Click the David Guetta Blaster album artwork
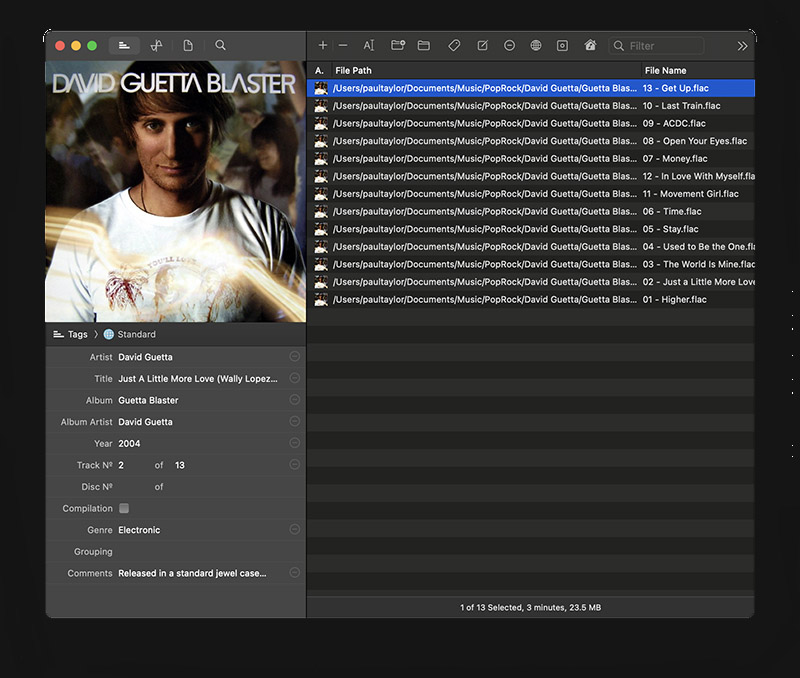The image size is (800, 678). 176,191
